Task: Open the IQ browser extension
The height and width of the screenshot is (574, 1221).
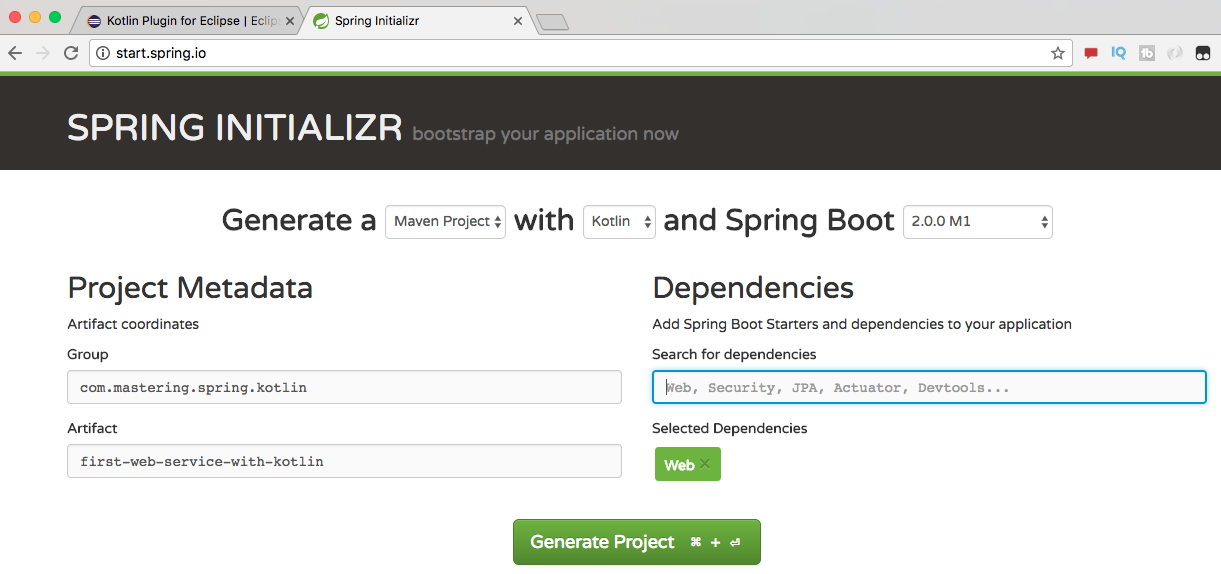Action: 1119,53
